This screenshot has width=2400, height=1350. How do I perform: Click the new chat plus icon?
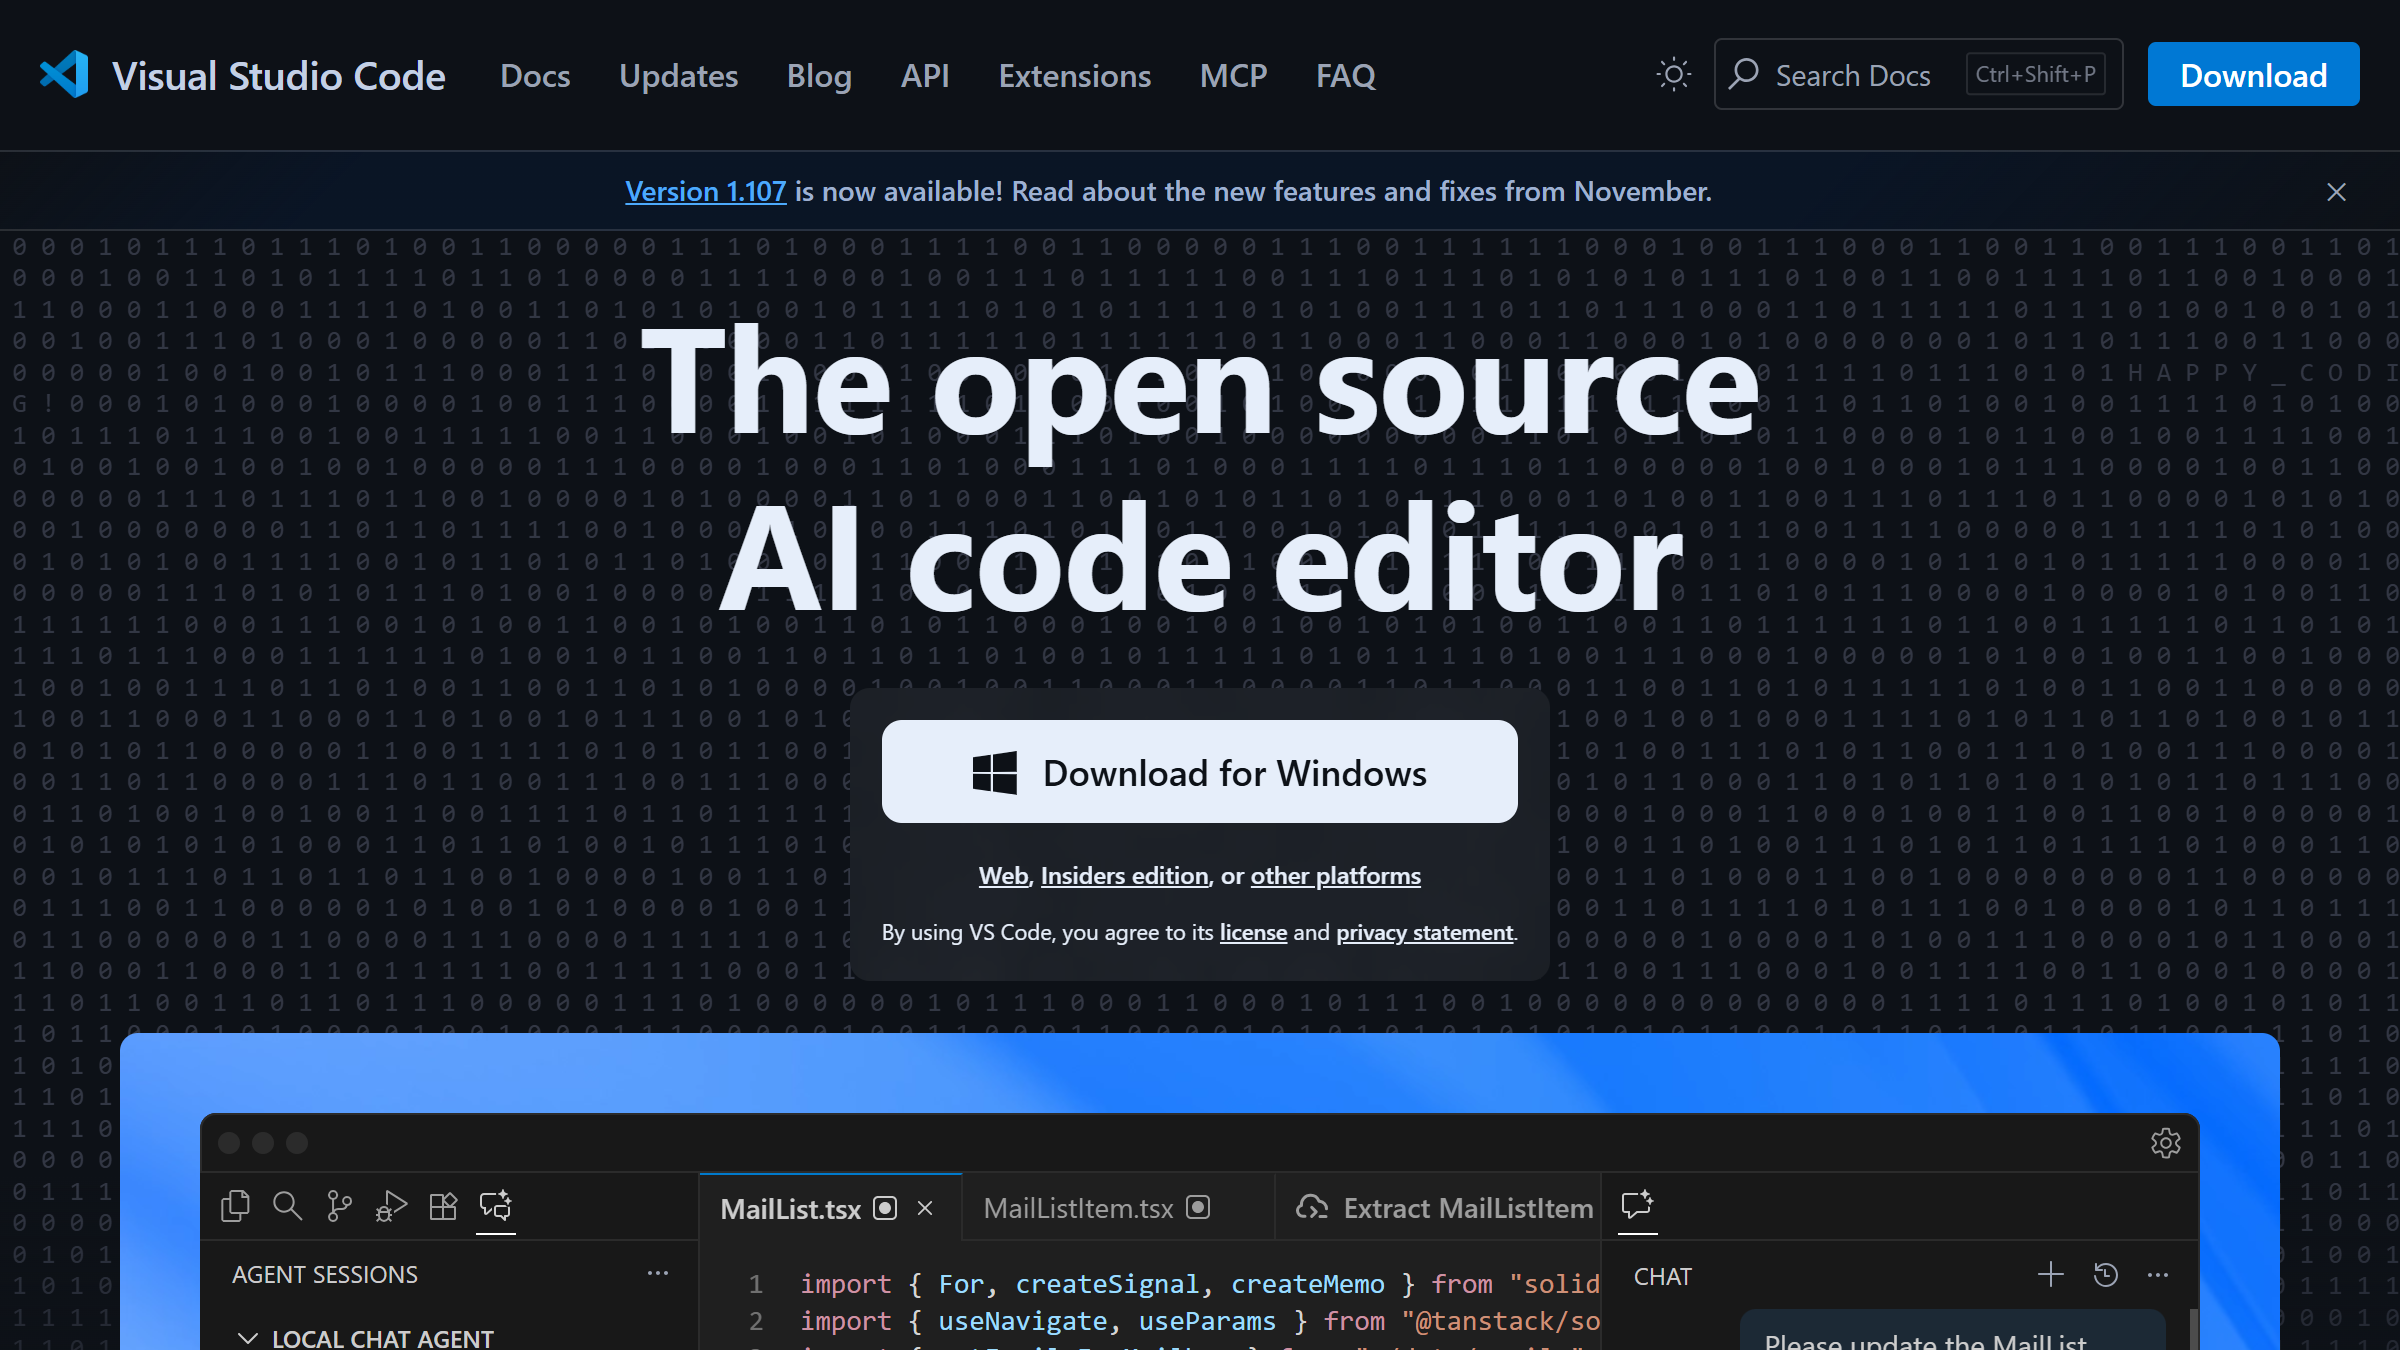(x=2050, y=1275)
